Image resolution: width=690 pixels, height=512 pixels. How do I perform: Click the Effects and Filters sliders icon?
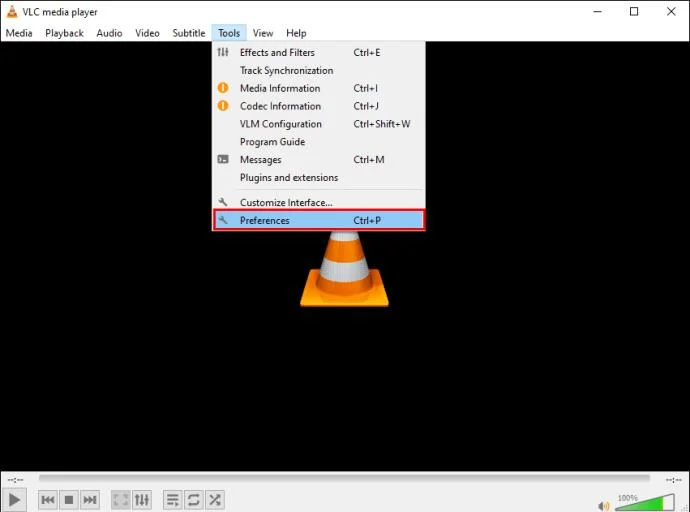coord(223,52)
